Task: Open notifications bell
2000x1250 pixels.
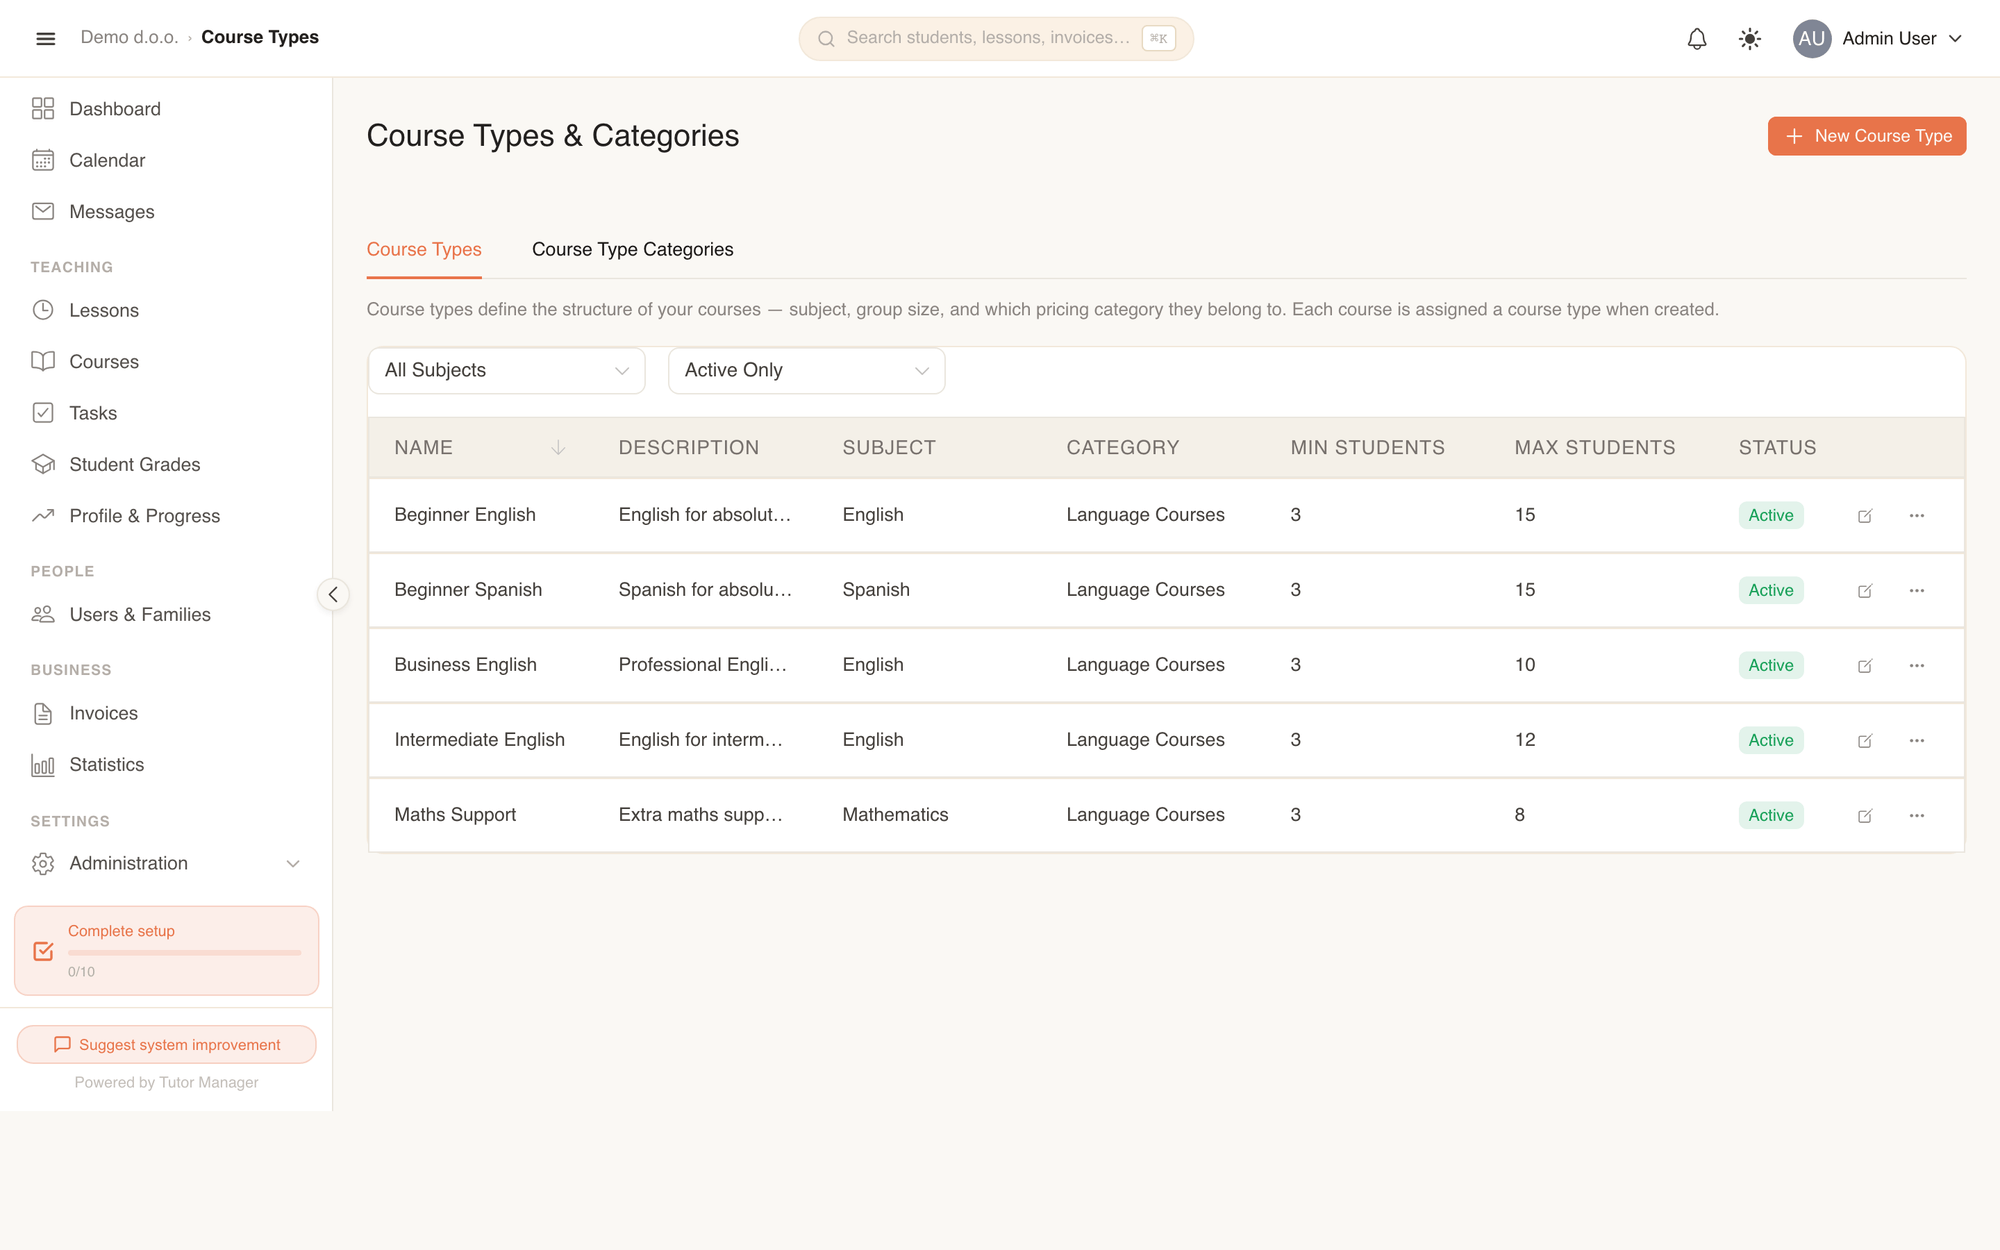Action: (x=1697, y=38)
